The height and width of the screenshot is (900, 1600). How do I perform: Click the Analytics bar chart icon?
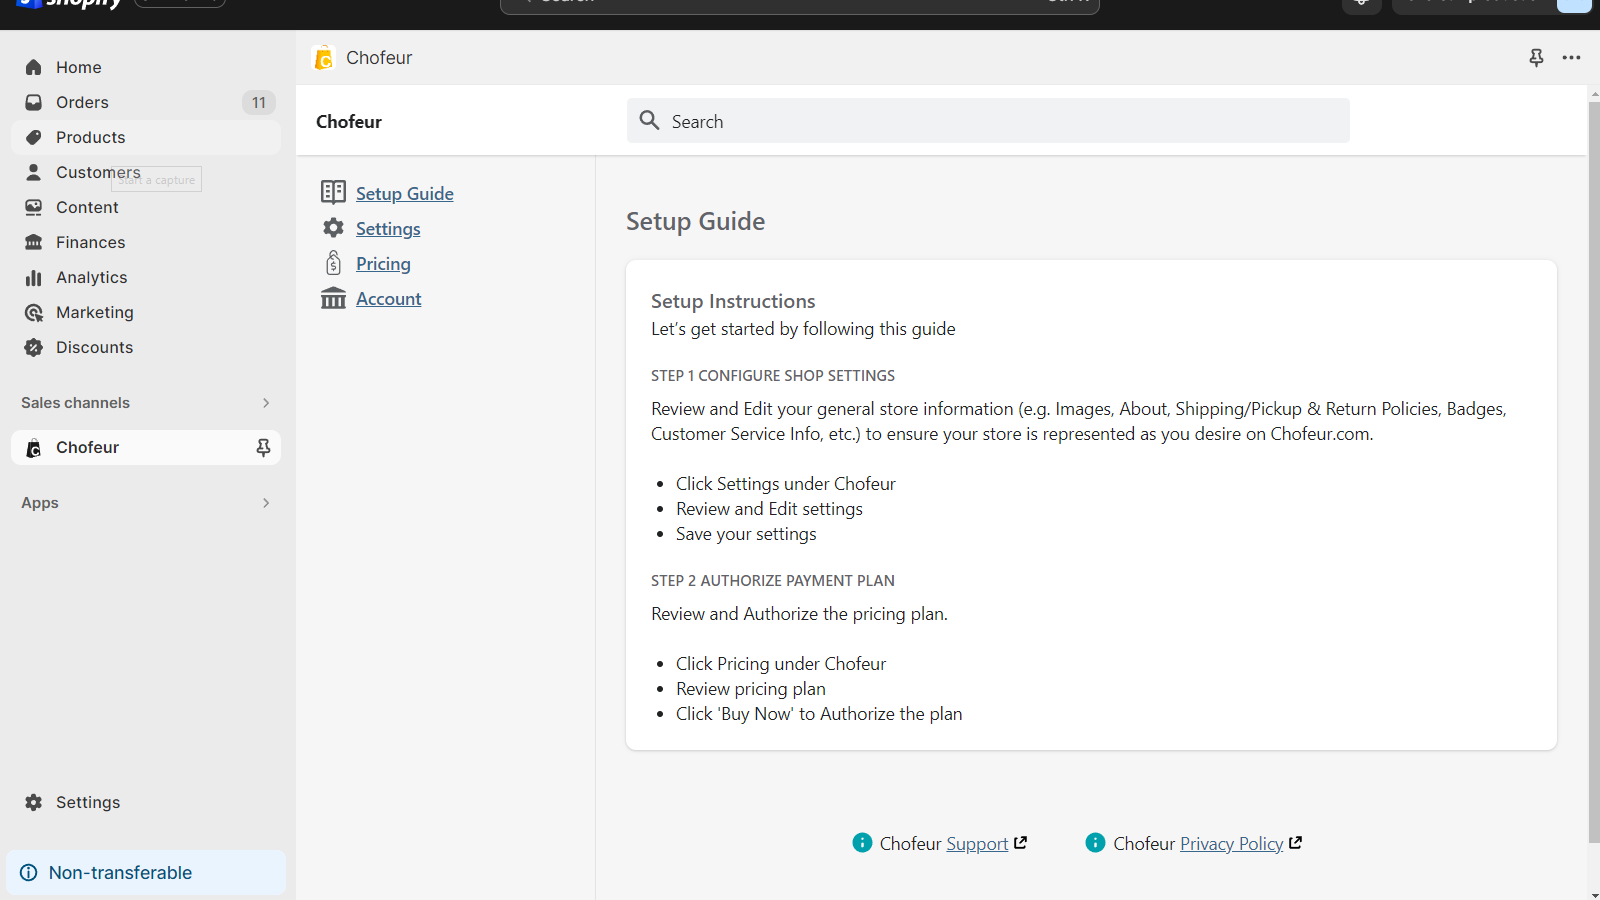34,277
